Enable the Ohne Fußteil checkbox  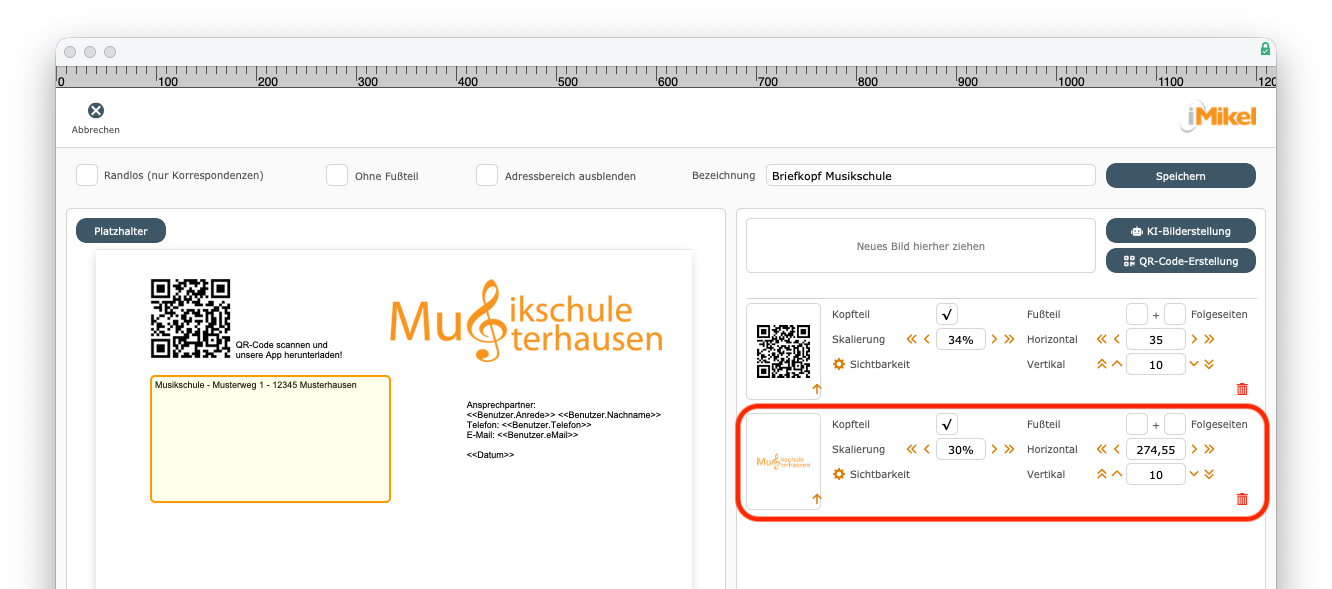point(337,175)
